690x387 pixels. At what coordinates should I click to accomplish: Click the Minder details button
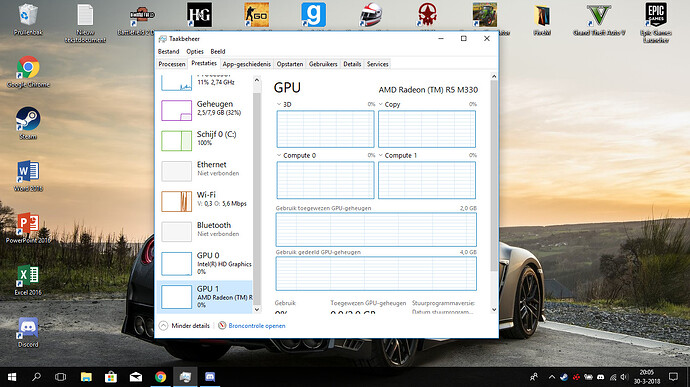(x=185, y=326)
